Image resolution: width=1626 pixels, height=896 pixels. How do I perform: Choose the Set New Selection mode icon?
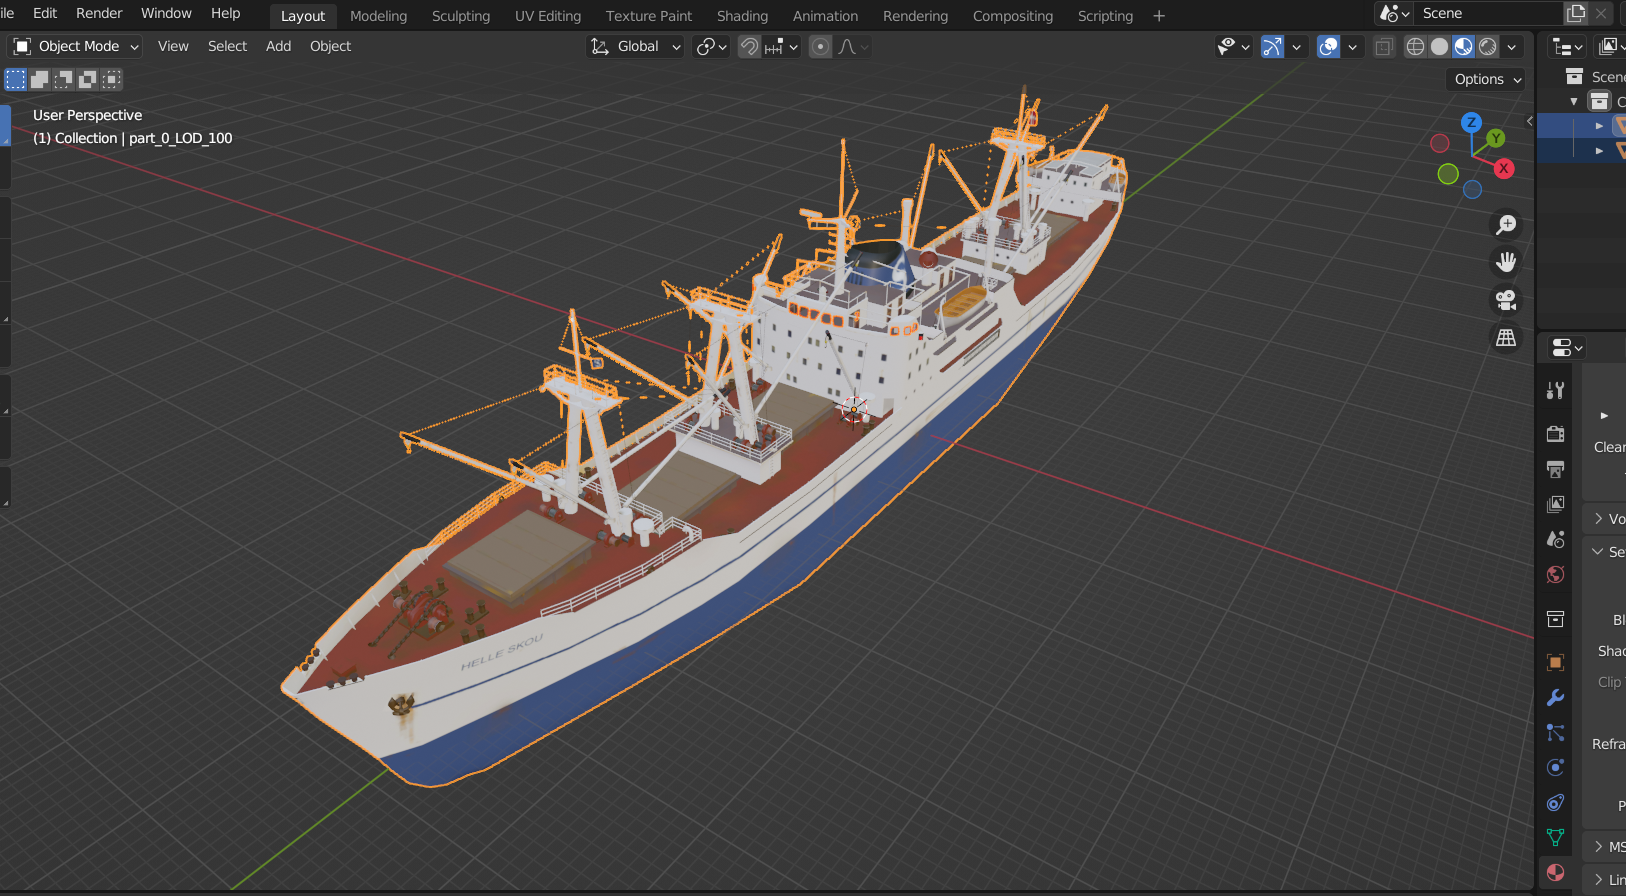pos(16,79)
